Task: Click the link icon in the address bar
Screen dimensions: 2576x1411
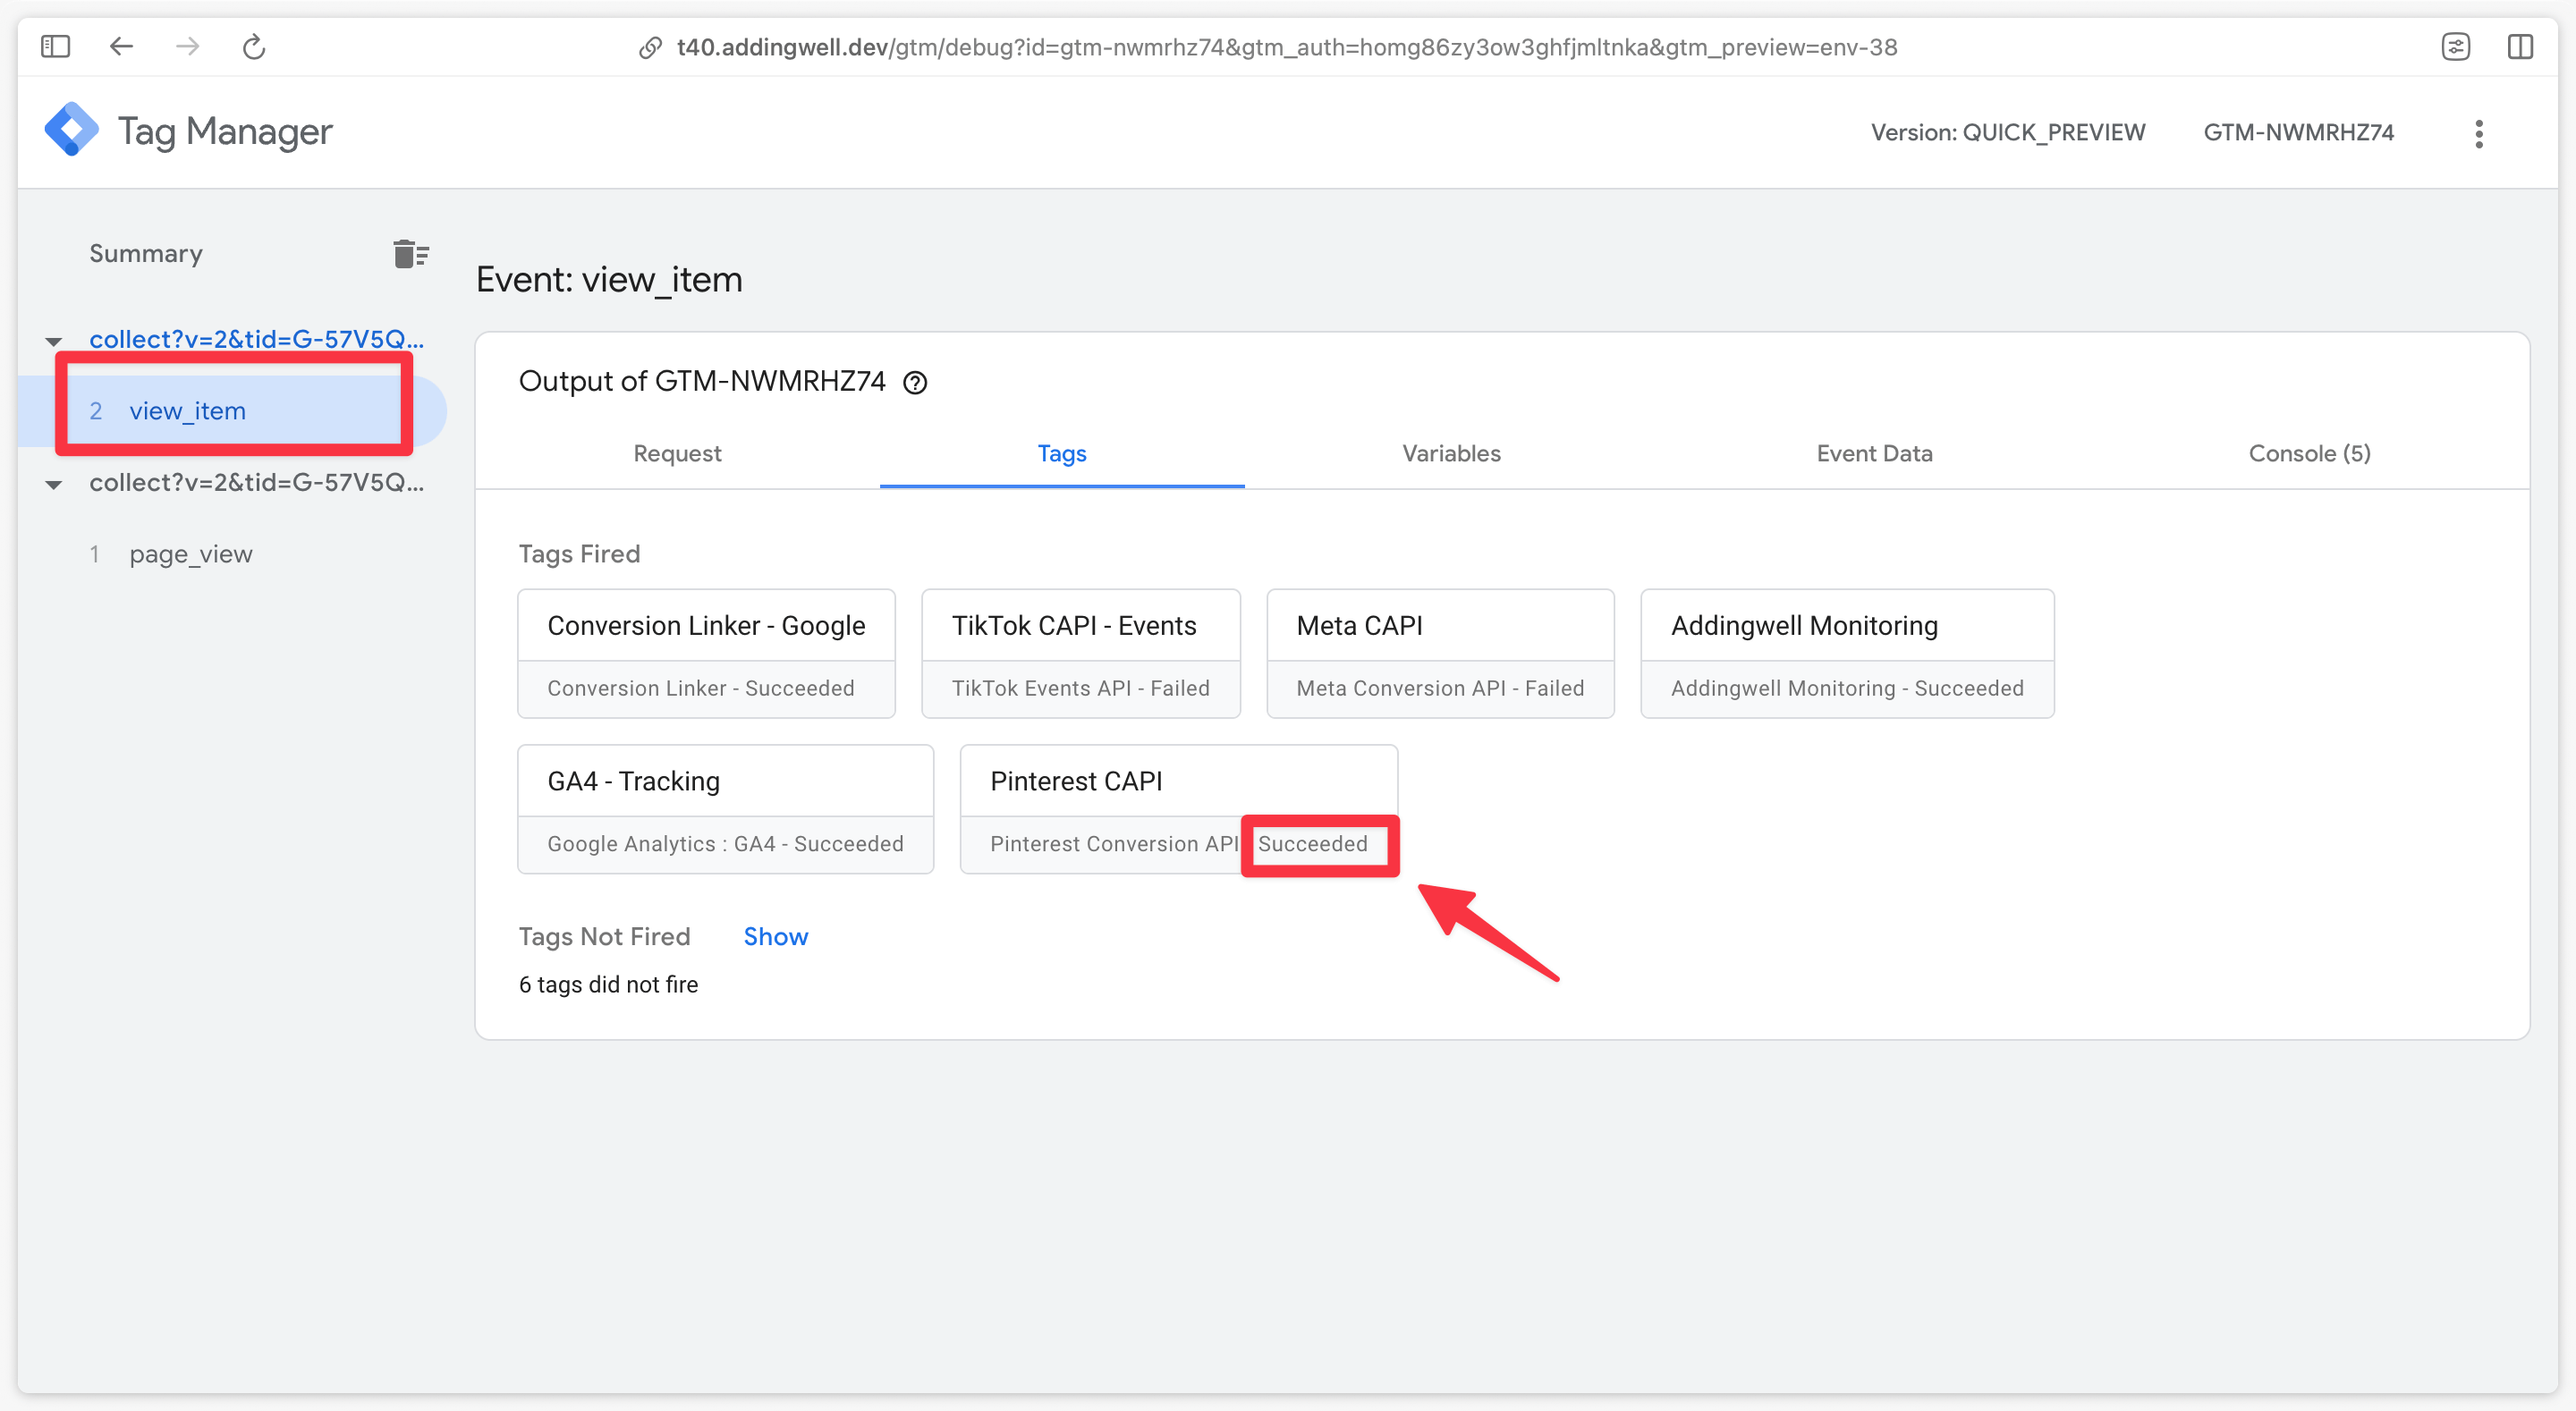Action: tap(650, 47)
